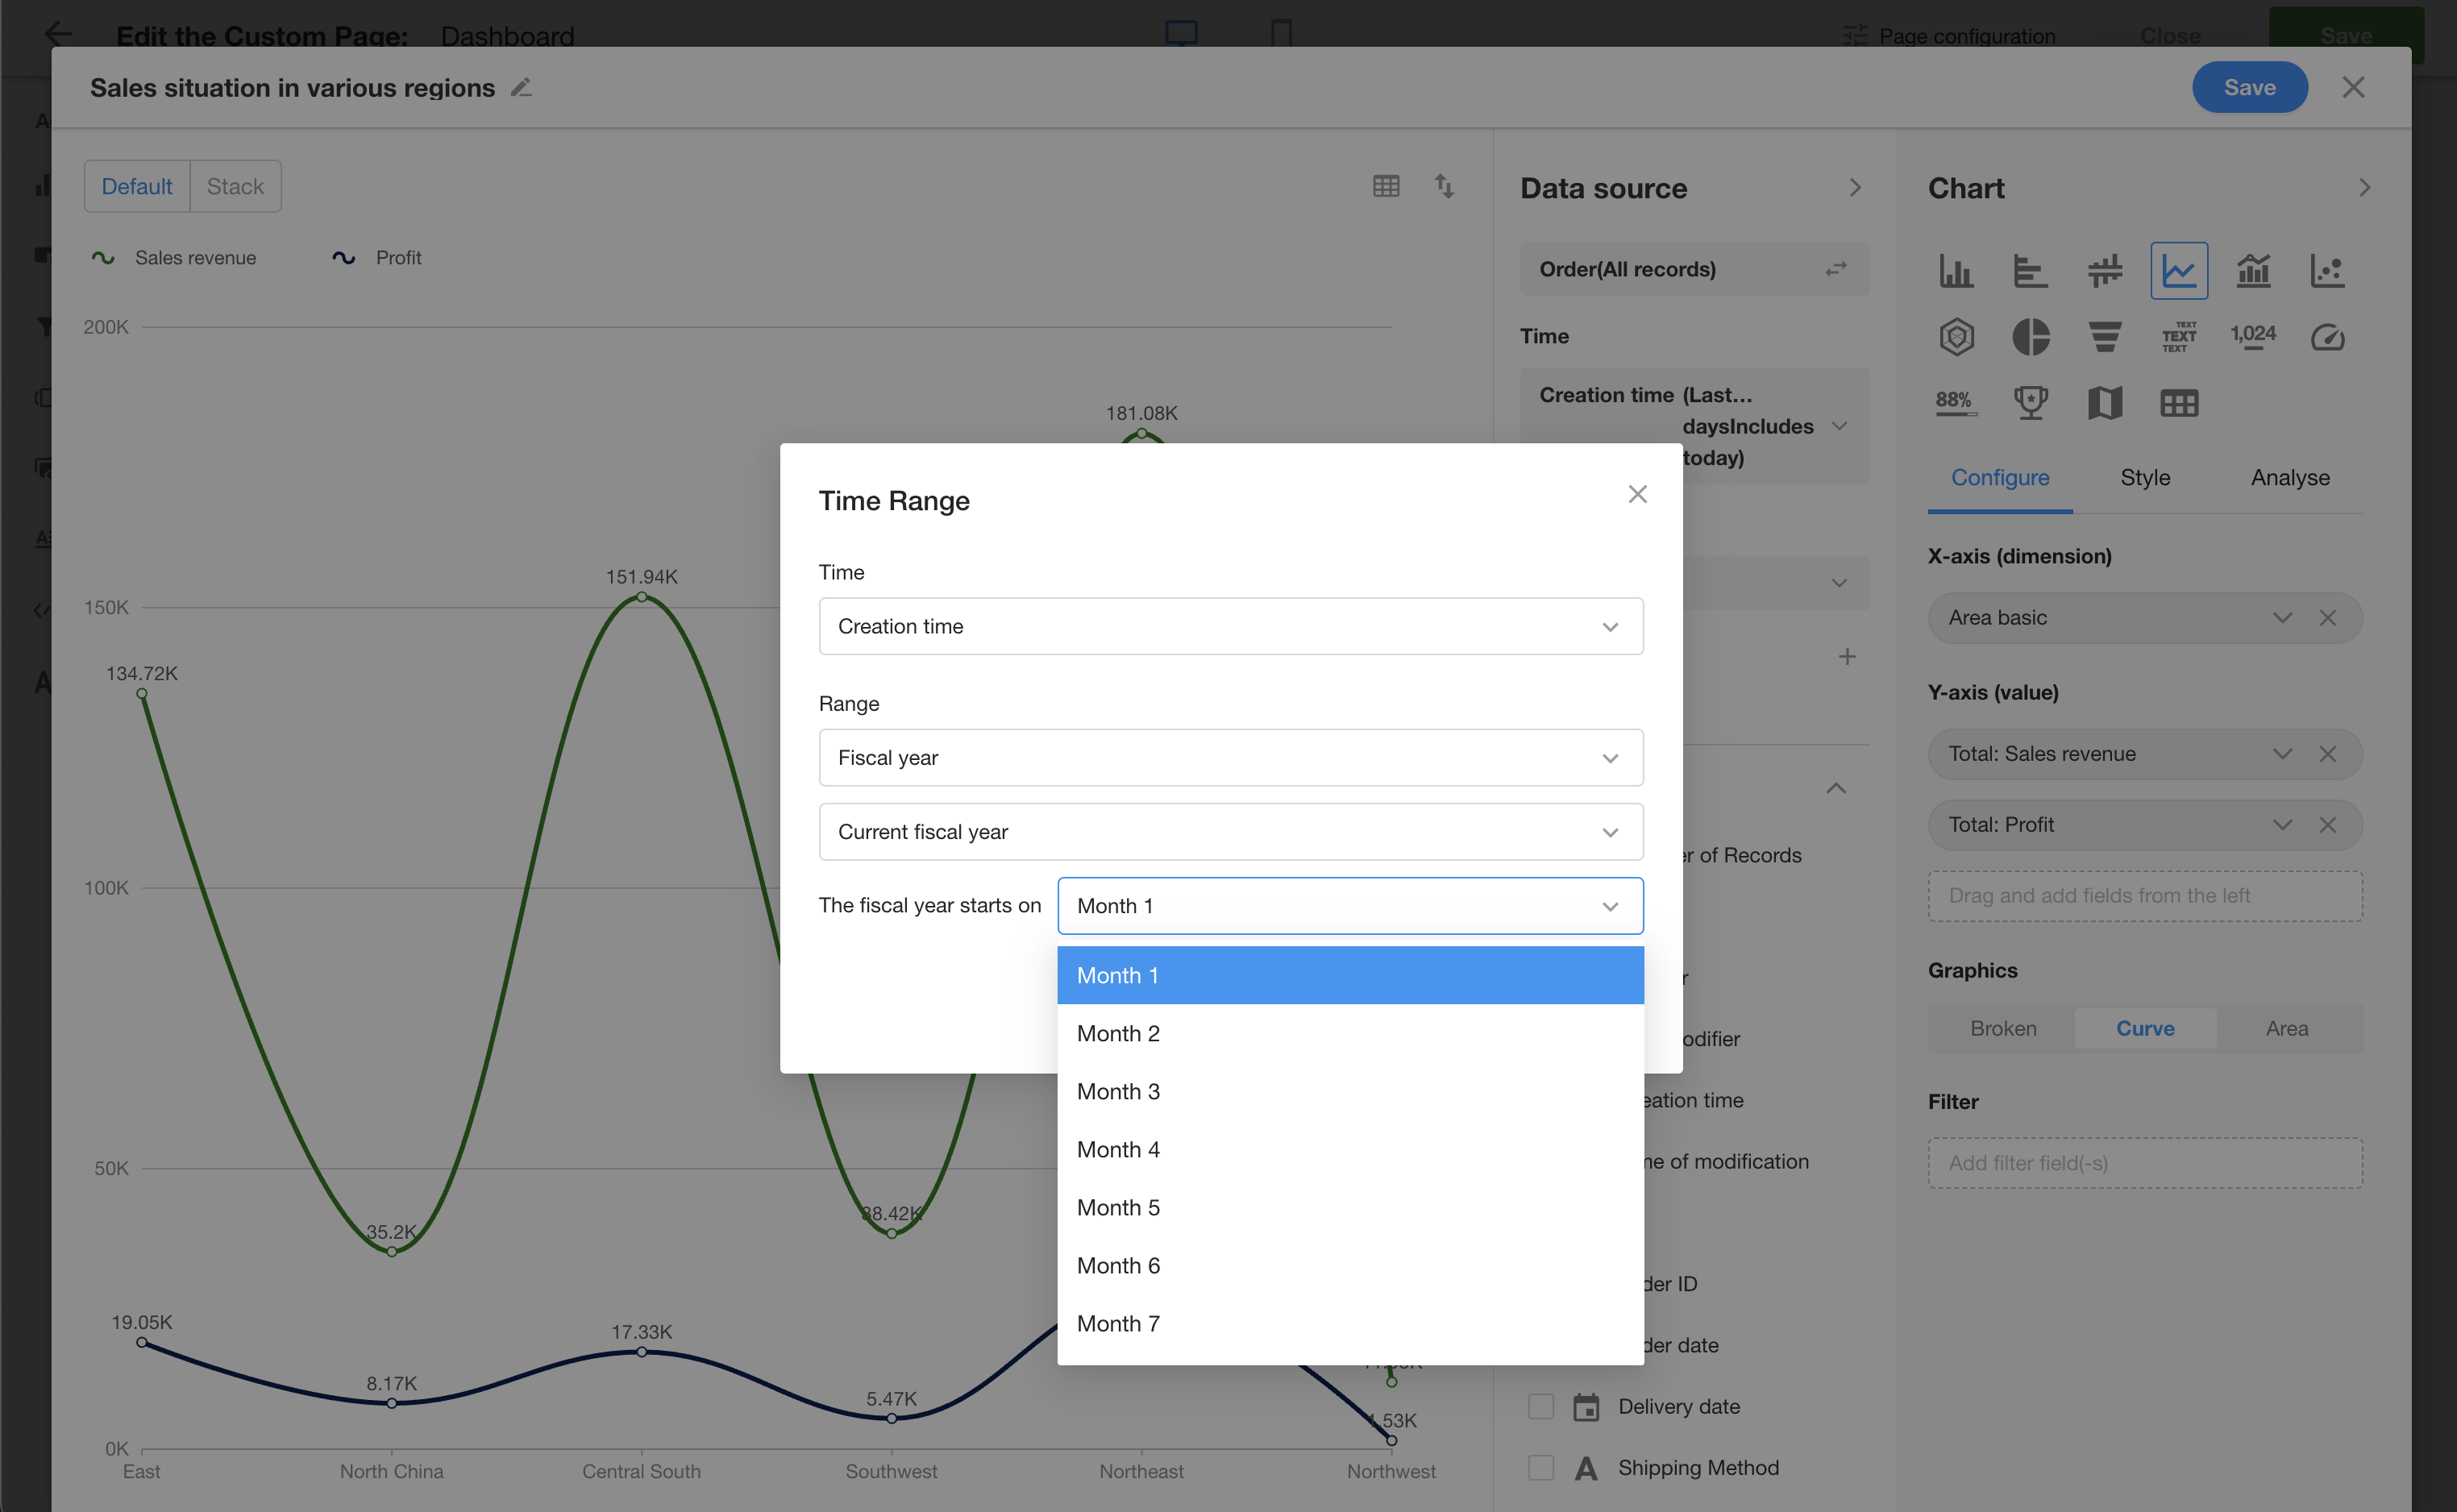
Task: Open Page configuration in background page
Action: pyautogui.click(x=1949, y=36)
